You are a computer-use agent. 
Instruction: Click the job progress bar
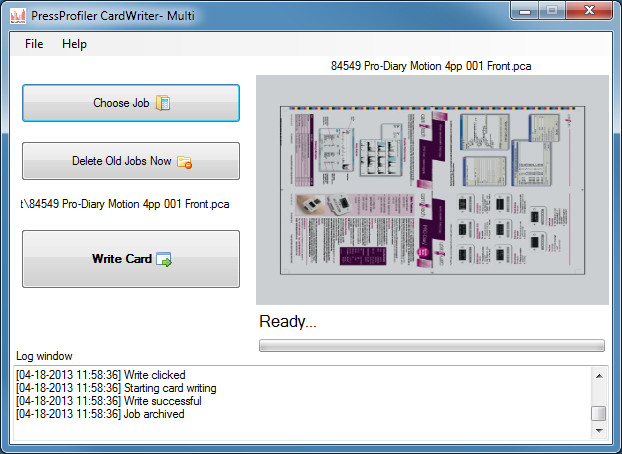(x=431, y=346)
